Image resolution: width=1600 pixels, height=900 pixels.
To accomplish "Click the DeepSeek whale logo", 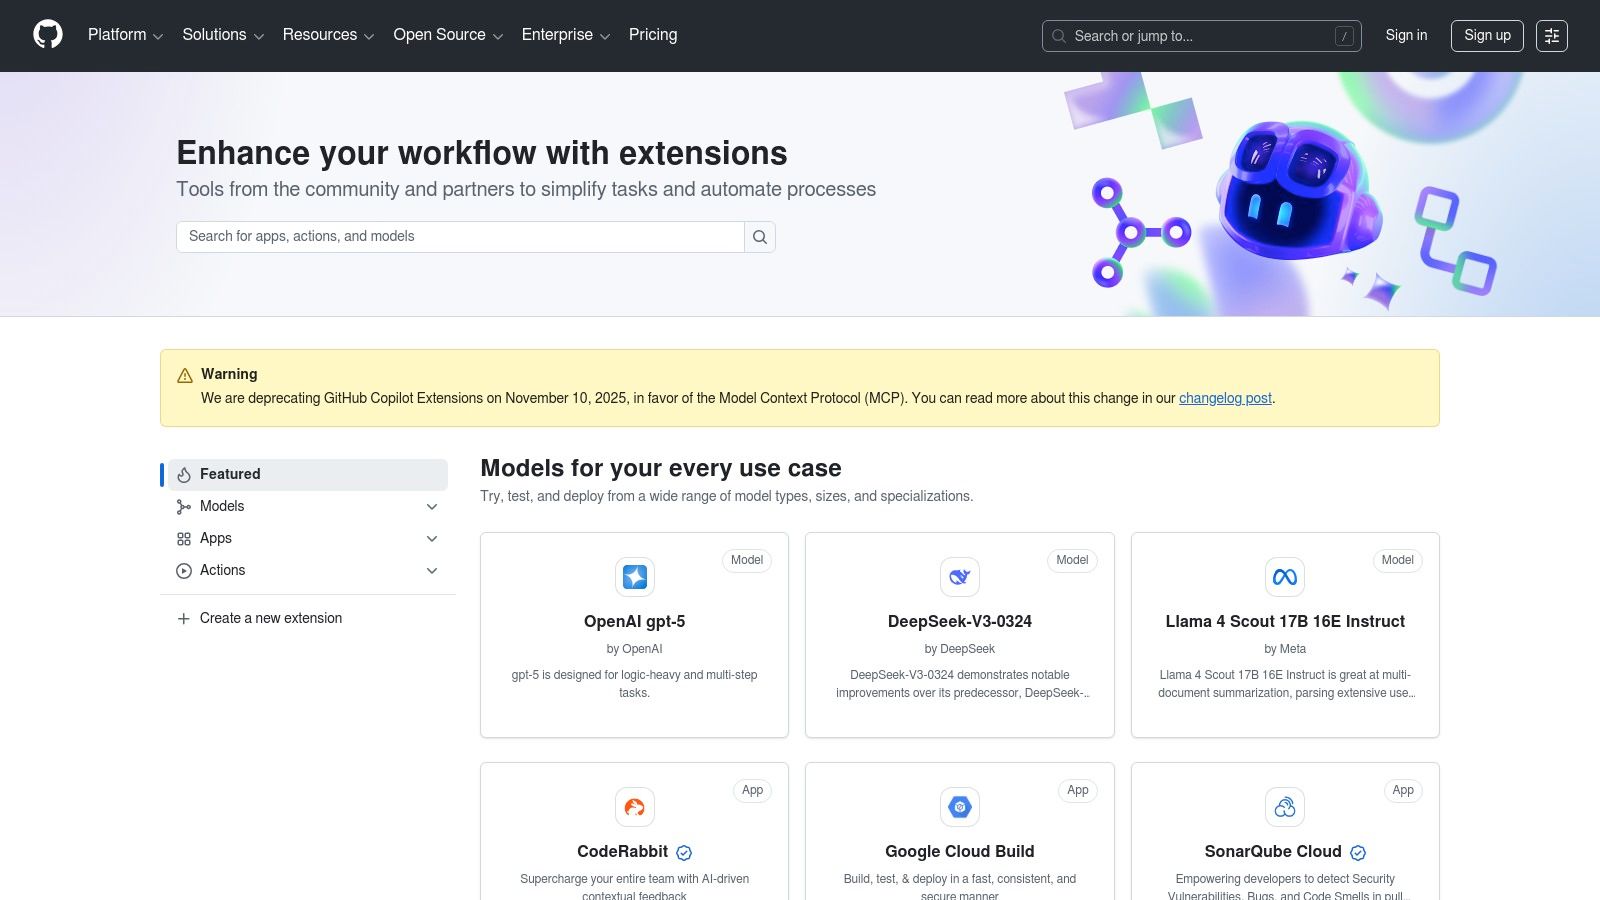I will (x=959, y=577).
